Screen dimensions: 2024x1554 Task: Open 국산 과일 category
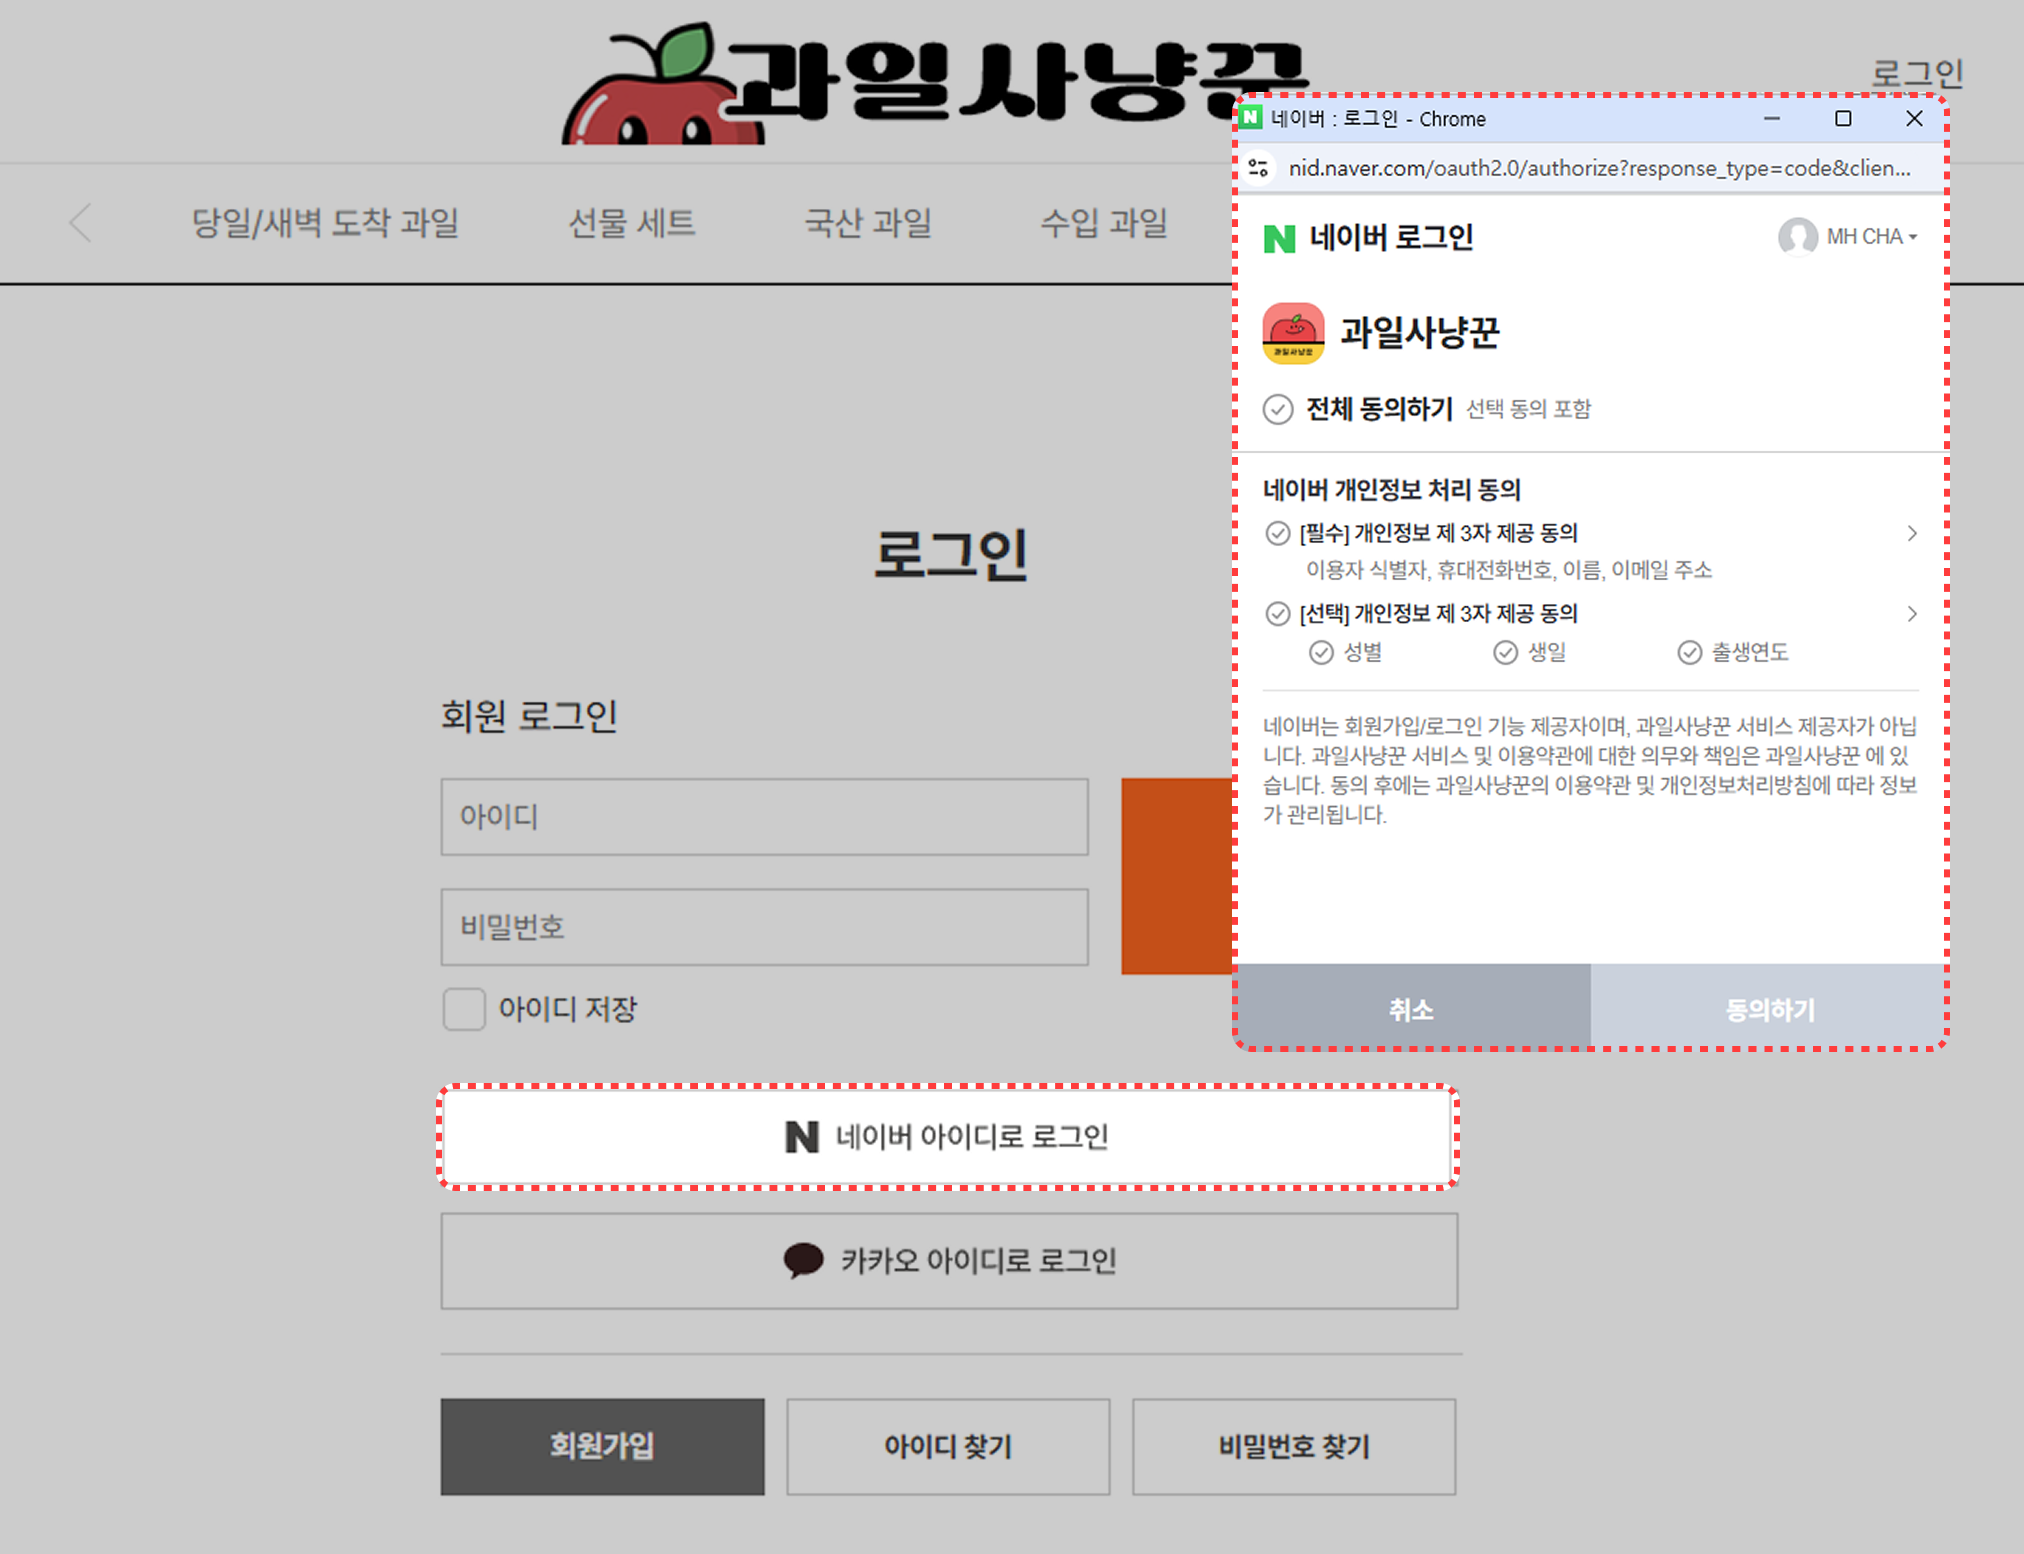(x=868, y=223)
